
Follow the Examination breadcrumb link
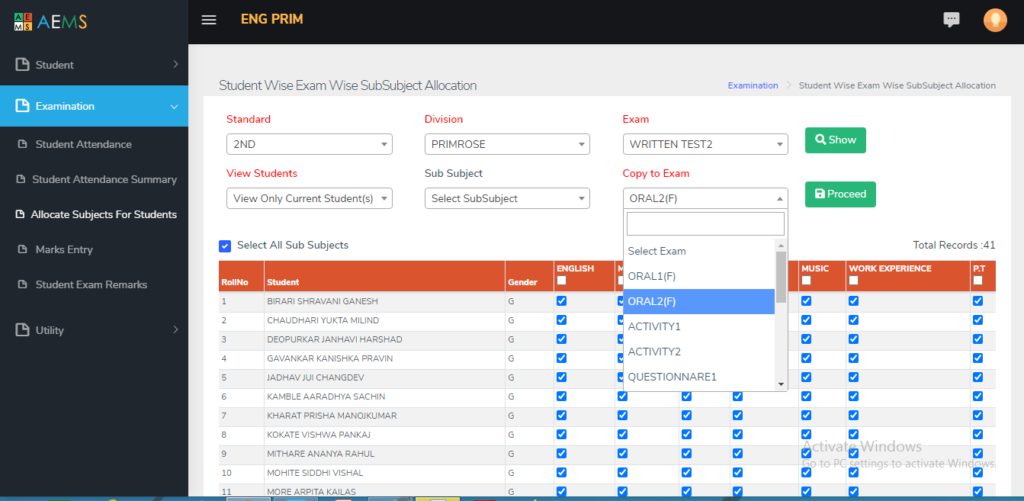[753, 86]
